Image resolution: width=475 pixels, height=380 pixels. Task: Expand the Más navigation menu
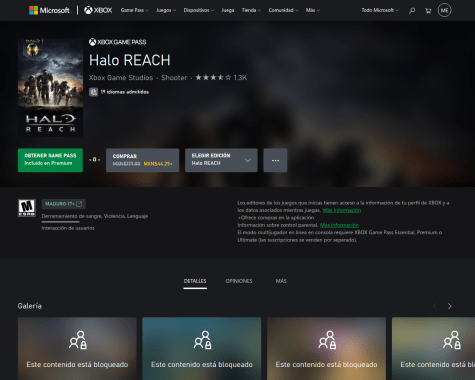pos(313,10)
